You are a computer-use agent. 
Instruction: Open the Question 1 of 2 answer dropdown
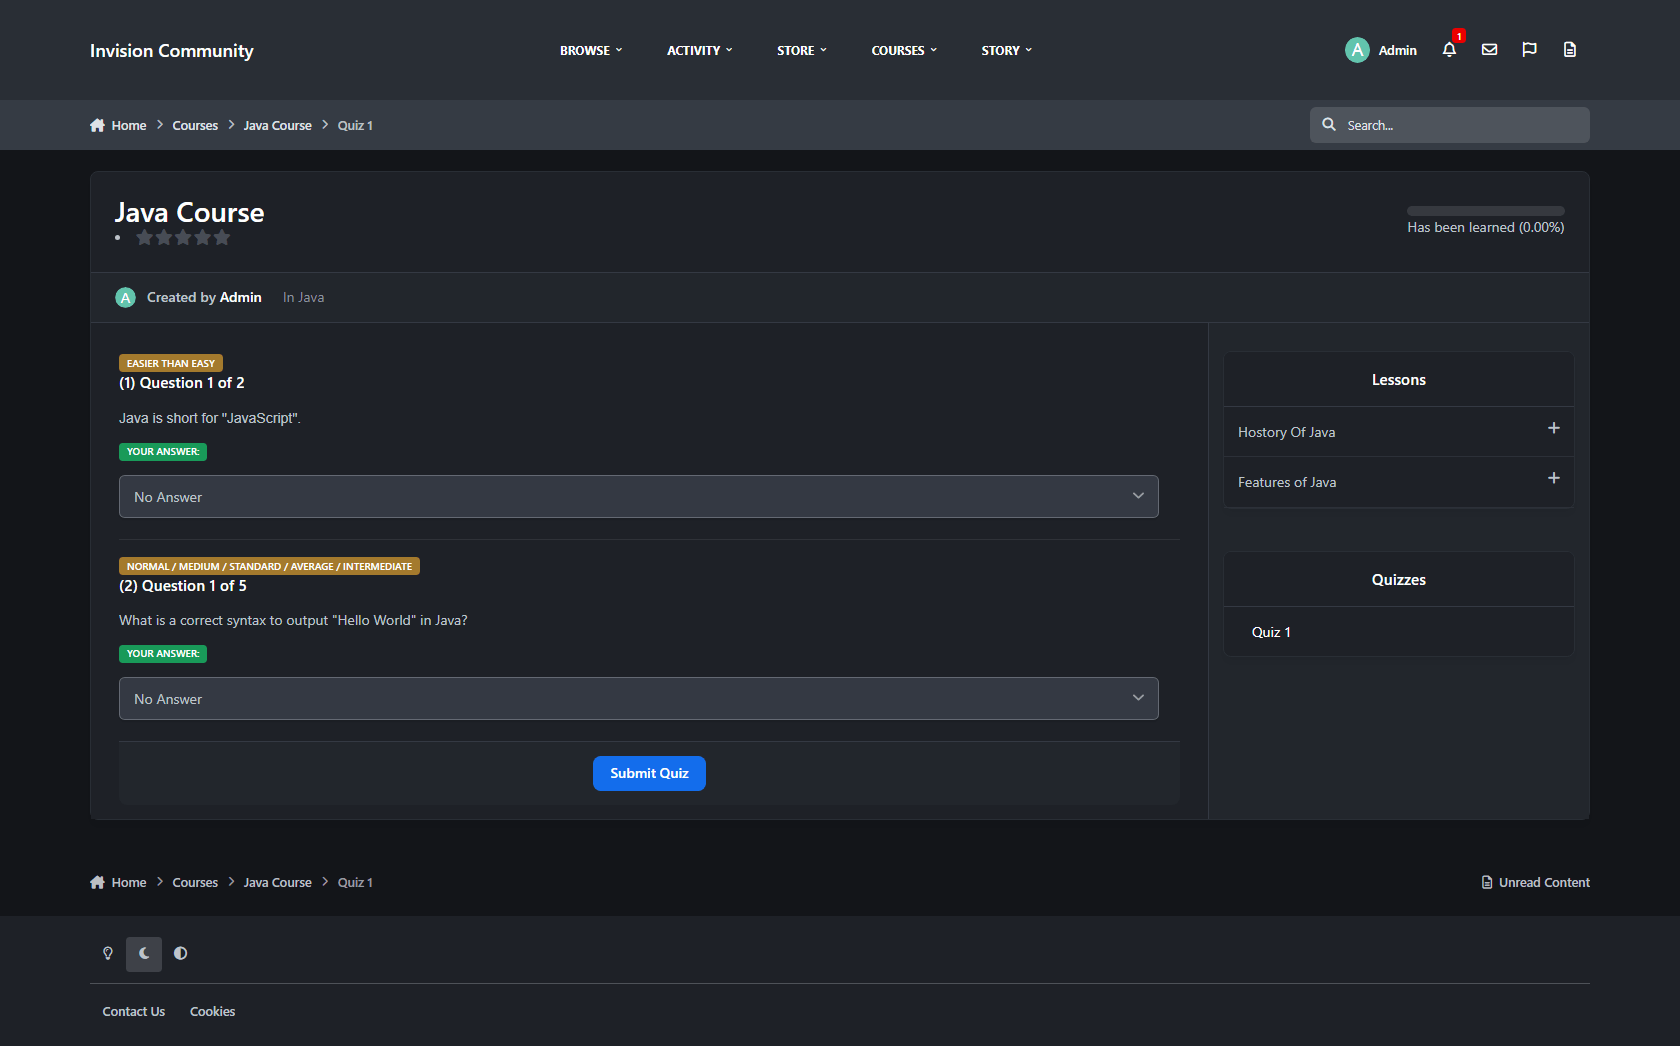pyautogui.click(x=639, y=497)
